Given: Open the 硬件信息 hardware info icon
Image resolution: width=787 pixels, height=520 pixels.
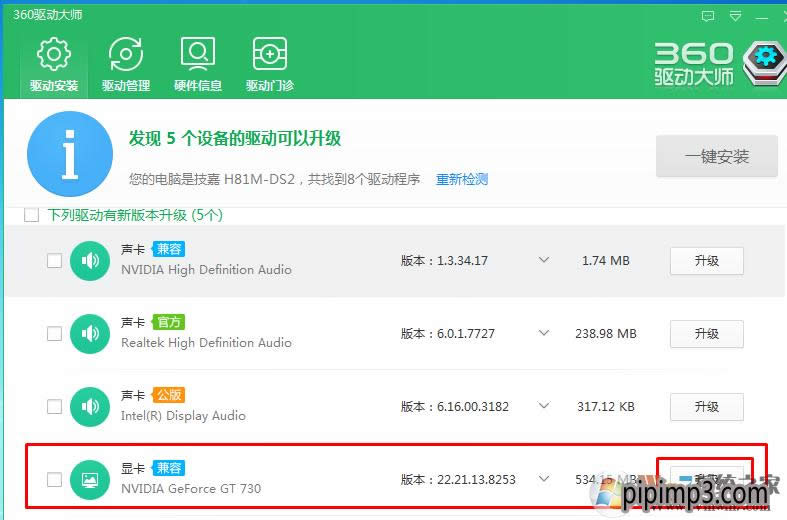Looking at the screenshot, I should click(197, 64).
